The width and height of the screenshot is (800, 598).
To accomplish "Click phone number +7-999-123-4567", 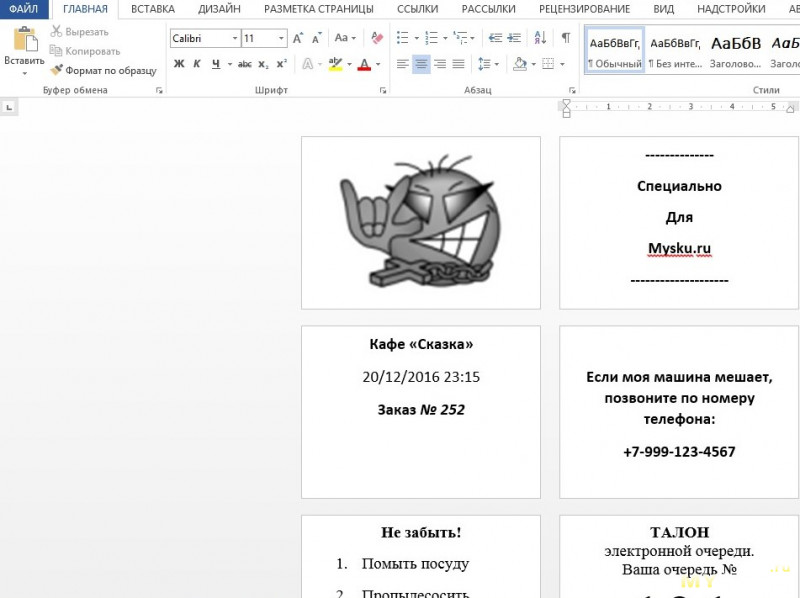I will pyautogui.click(x=679, y=452).
